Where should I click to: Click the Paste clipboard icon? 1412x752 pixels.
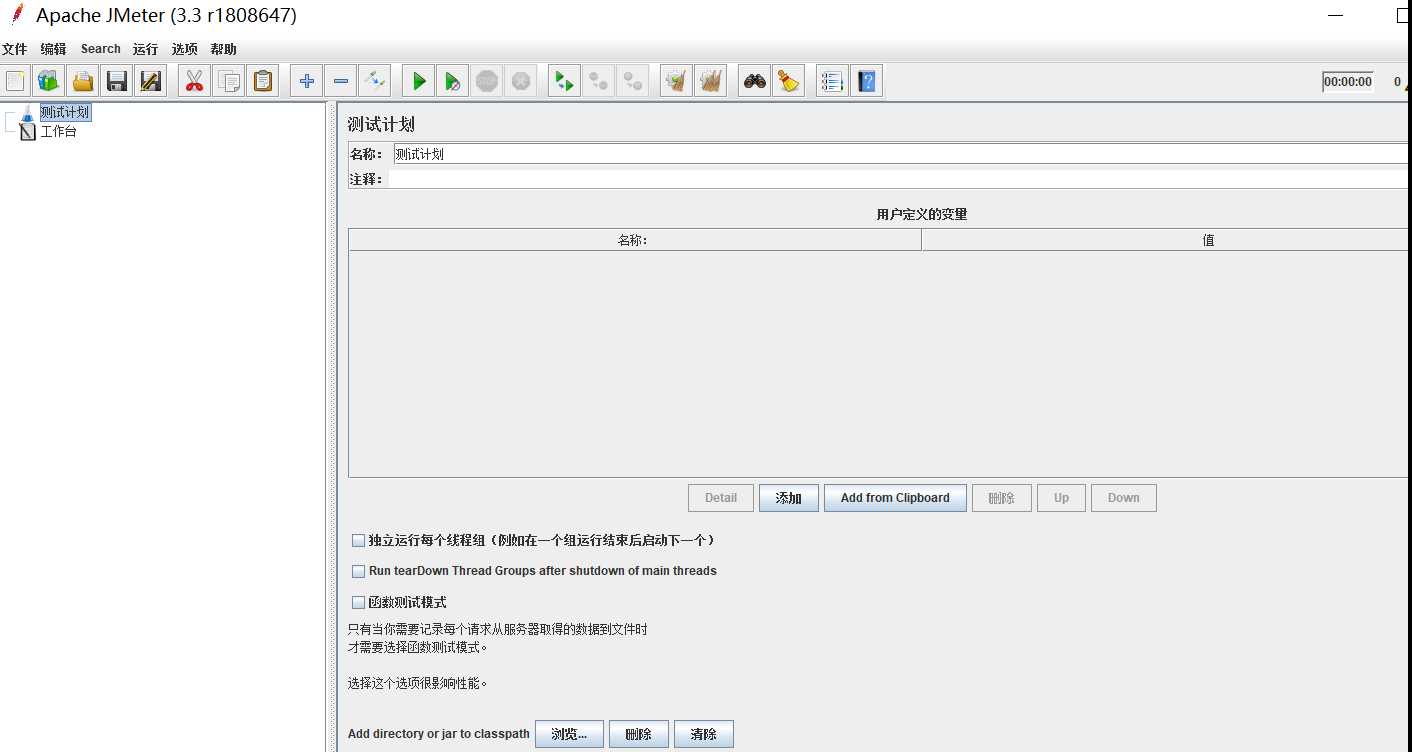263,81
